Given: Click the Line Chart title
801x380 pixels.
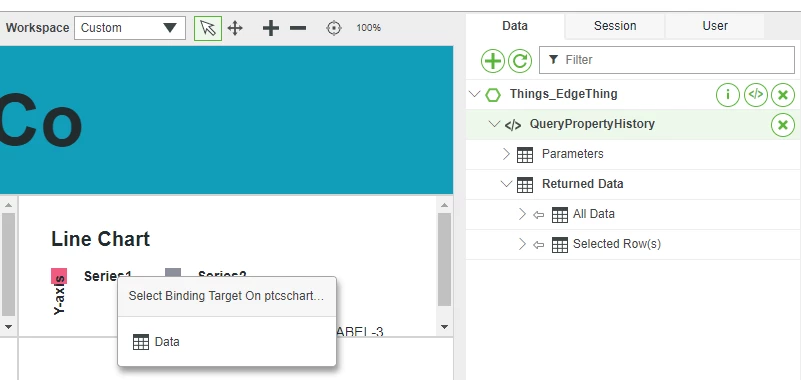Looking at the screenshot, I should [x=101, y=239].
